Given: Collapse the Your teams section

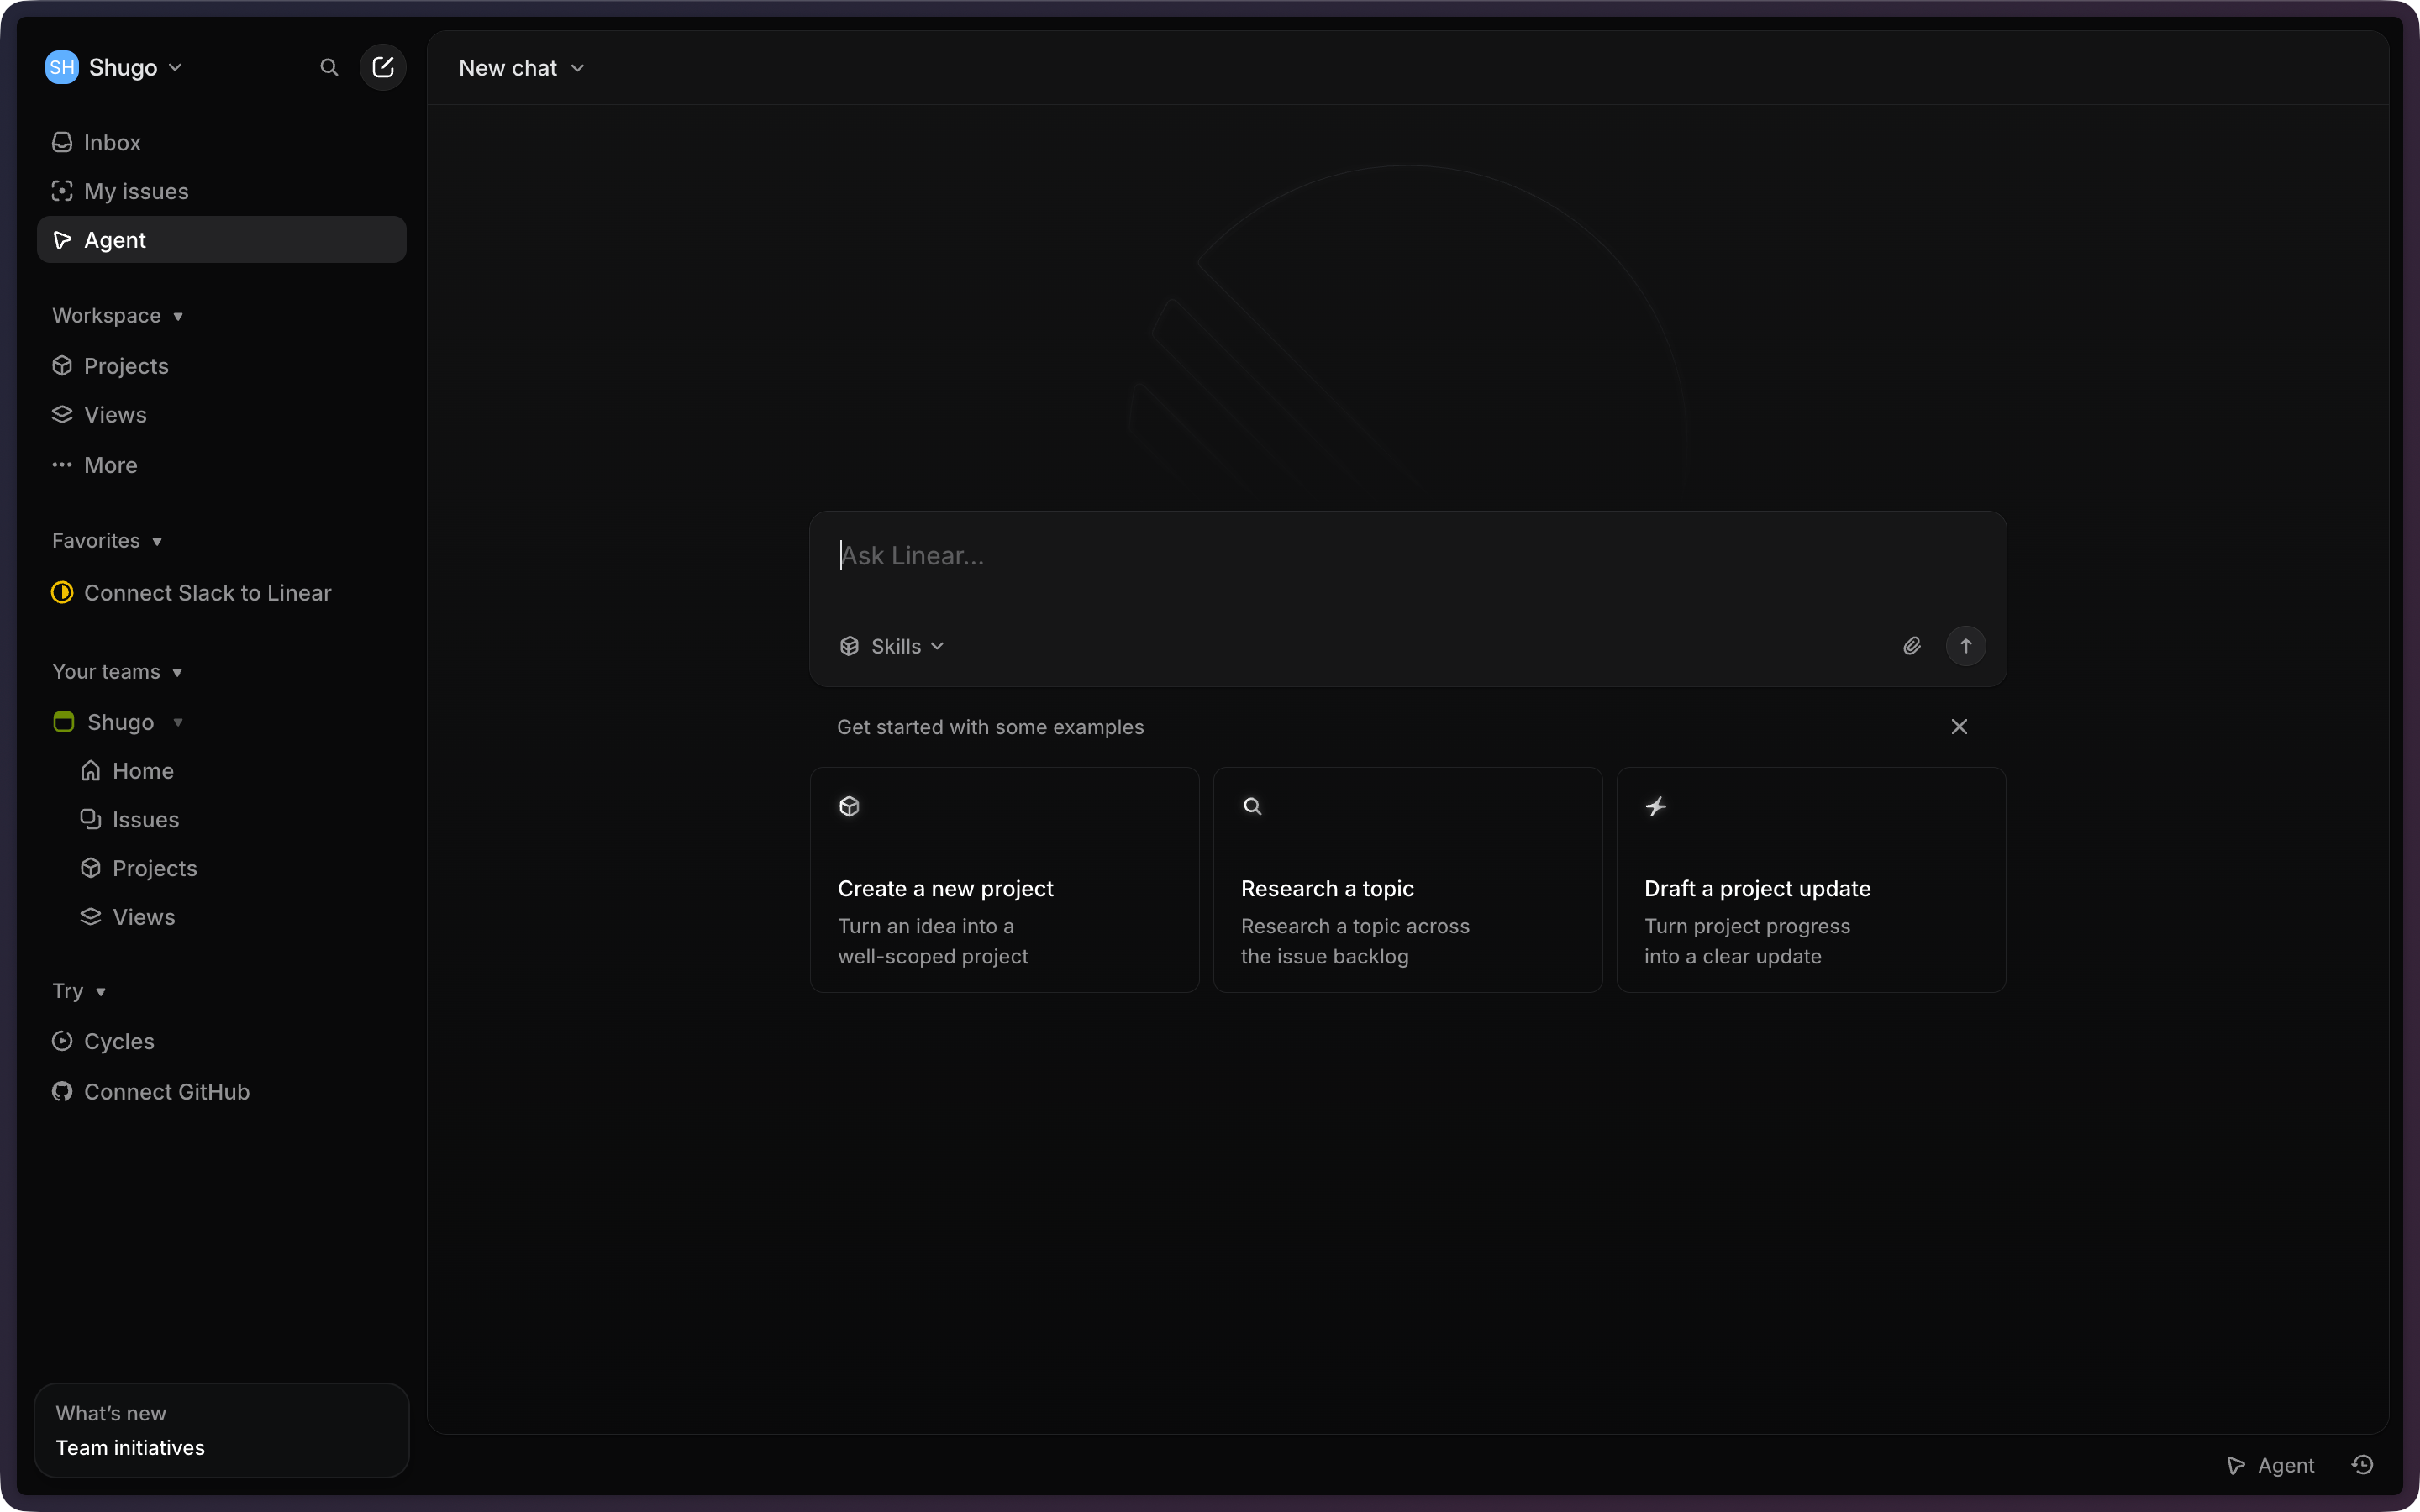Looking at the screenshot, I should pyautogui.click(x=117, y=672).
